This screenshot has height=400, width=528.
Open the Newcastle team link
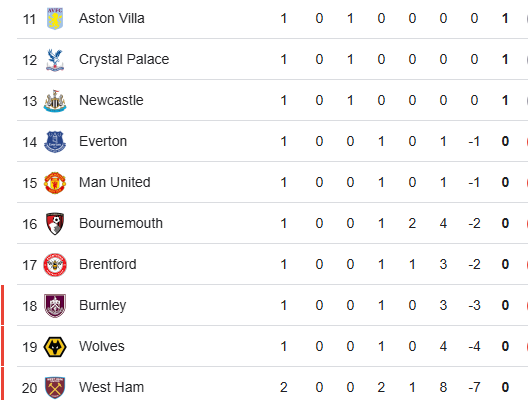(111, 100)
